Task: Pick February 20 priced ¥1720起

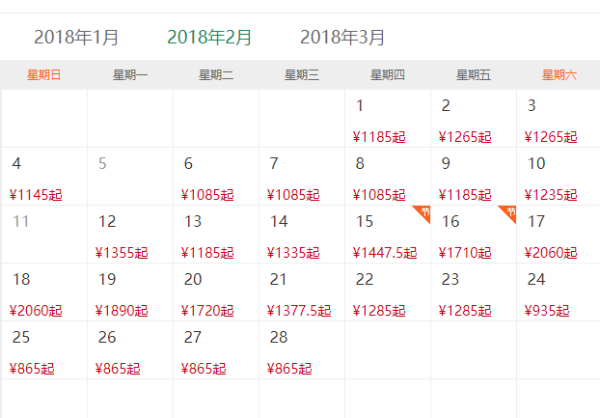Action: tap(216, 292)
